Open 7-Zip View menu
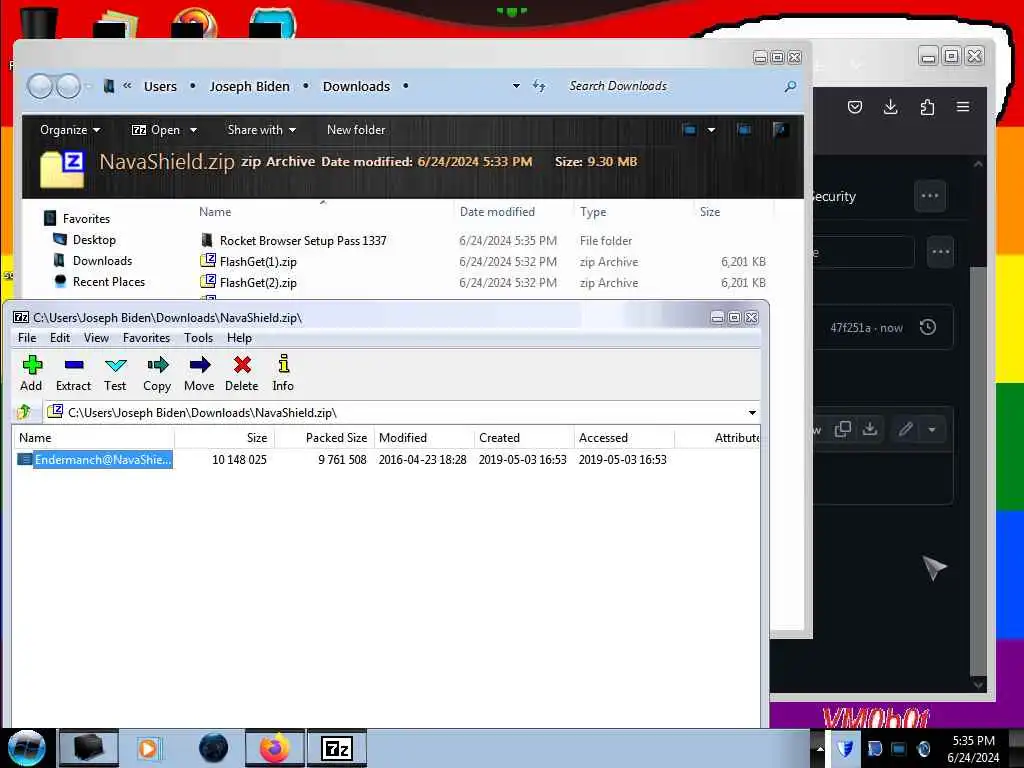The height and width of the screenshot is (768, 1024). coord(96,338)
